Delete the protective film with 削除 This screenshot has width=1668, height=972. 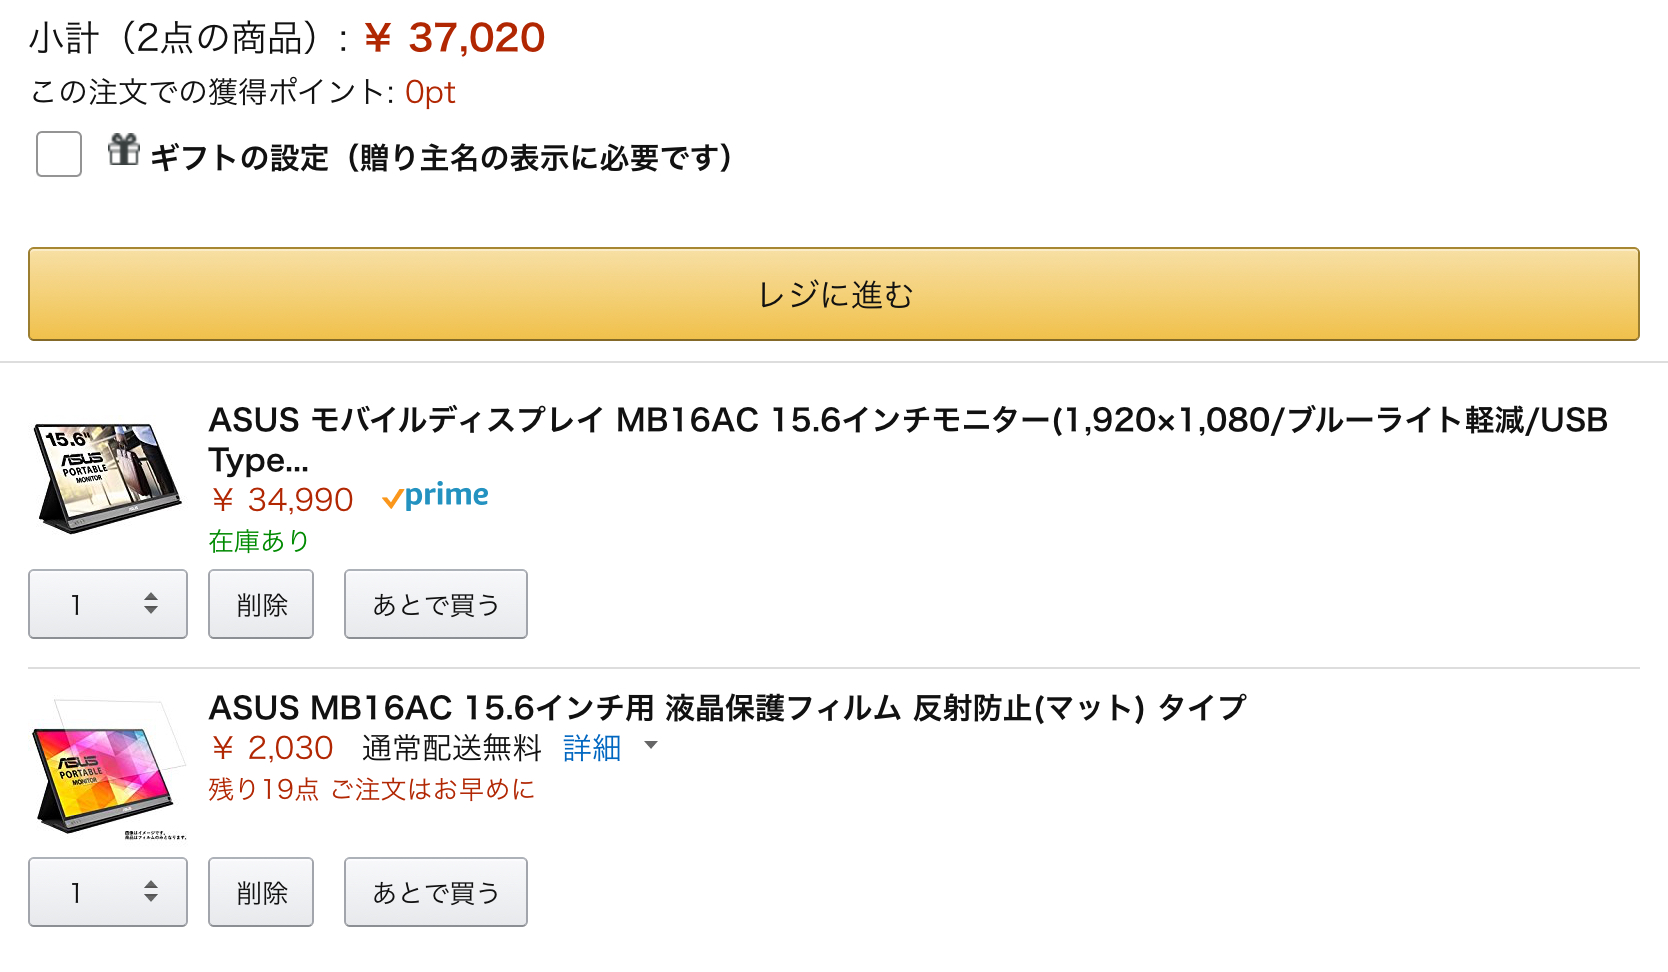click(261, 892)
